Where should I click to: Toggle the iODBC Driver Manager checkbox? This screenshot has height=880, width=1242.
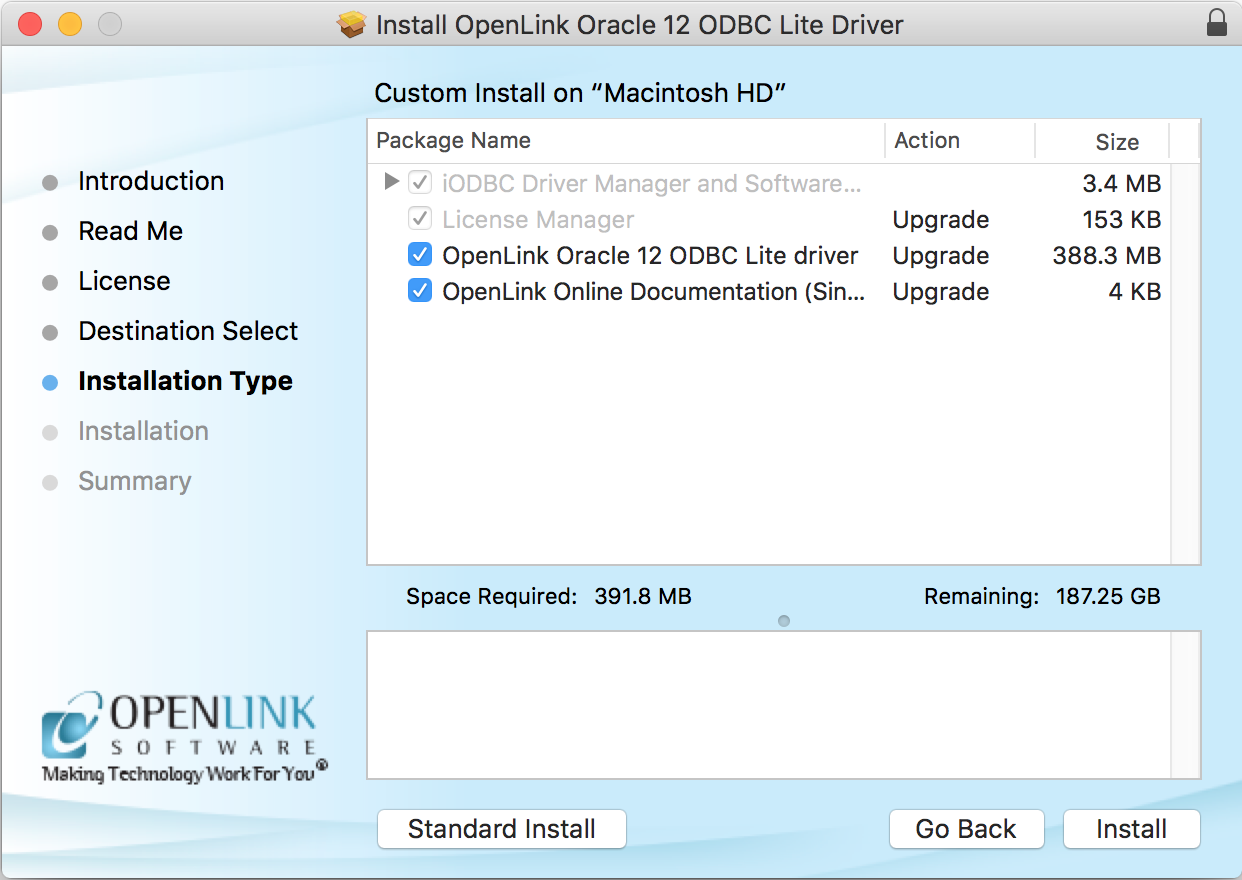[420, 184]
